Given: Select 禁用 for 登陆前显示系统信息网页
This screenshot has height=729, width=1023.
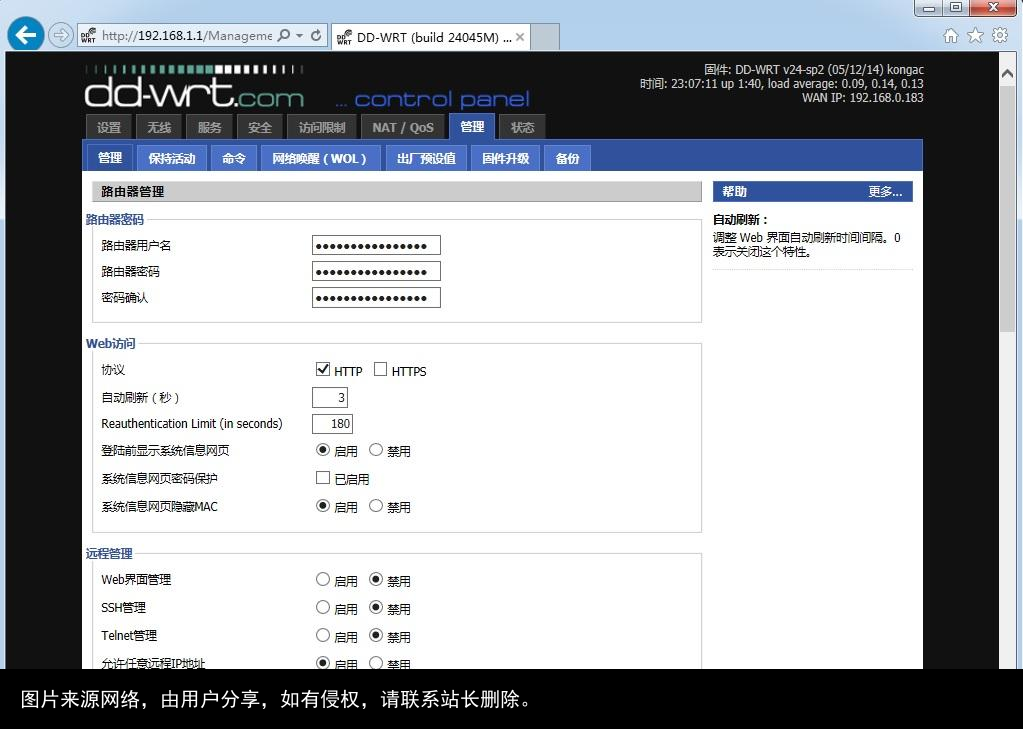Looking at the screenshot, I should (x=376, y=450).
